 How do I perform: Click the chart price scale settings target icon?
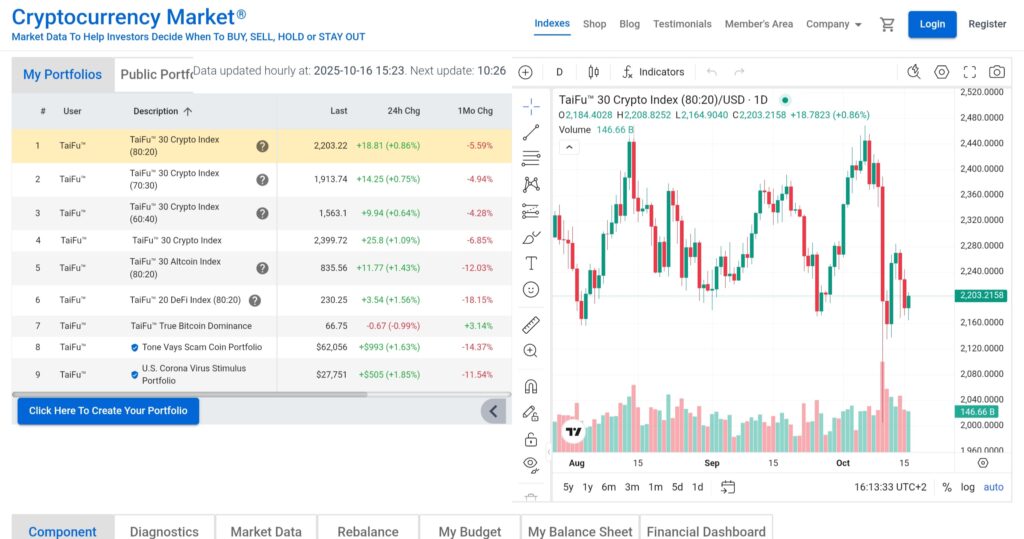(x=983, y=463)
